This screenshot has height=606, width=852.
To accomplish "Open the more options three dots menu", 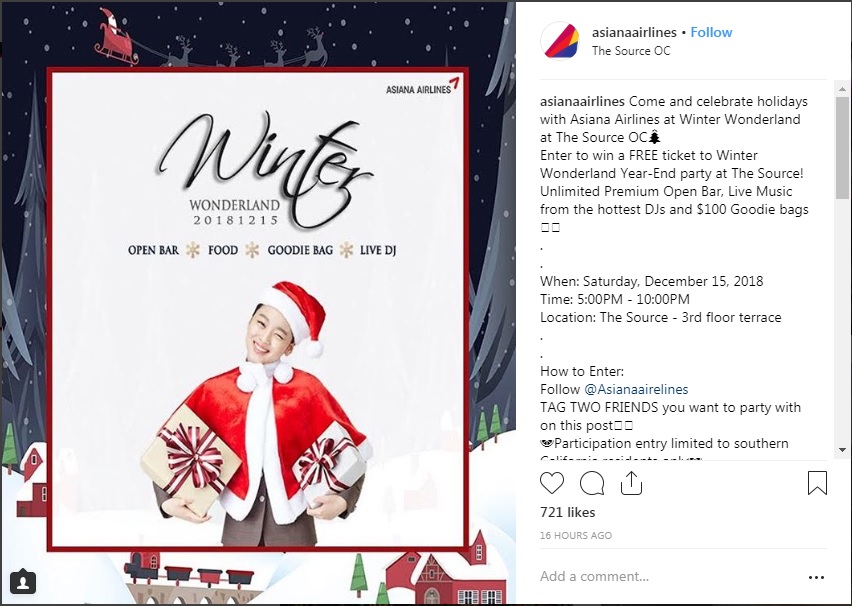I will pos(816,577).
